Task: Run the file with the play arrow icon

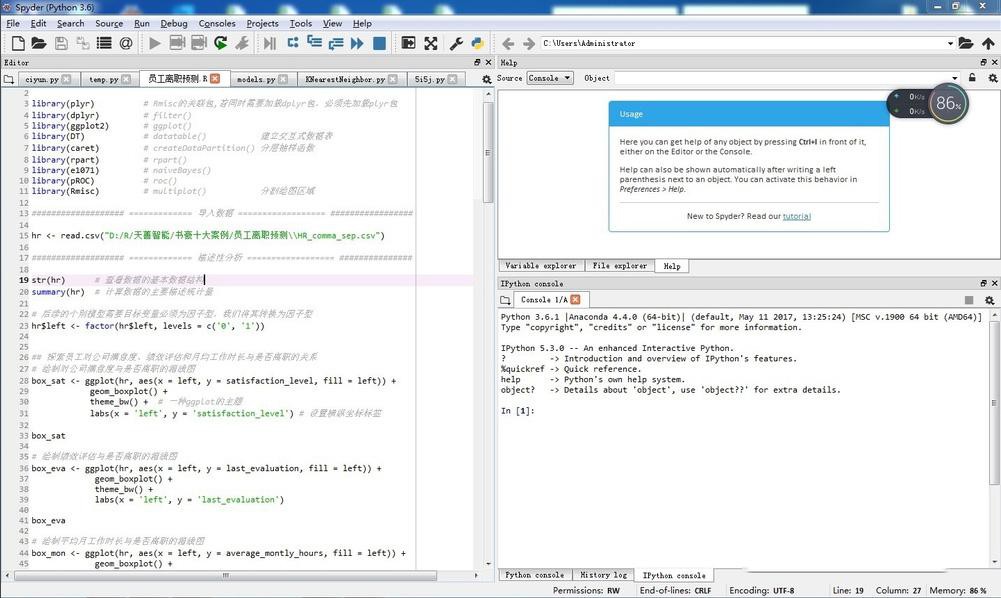Action: pyautogui.click(x=154, y=43)
